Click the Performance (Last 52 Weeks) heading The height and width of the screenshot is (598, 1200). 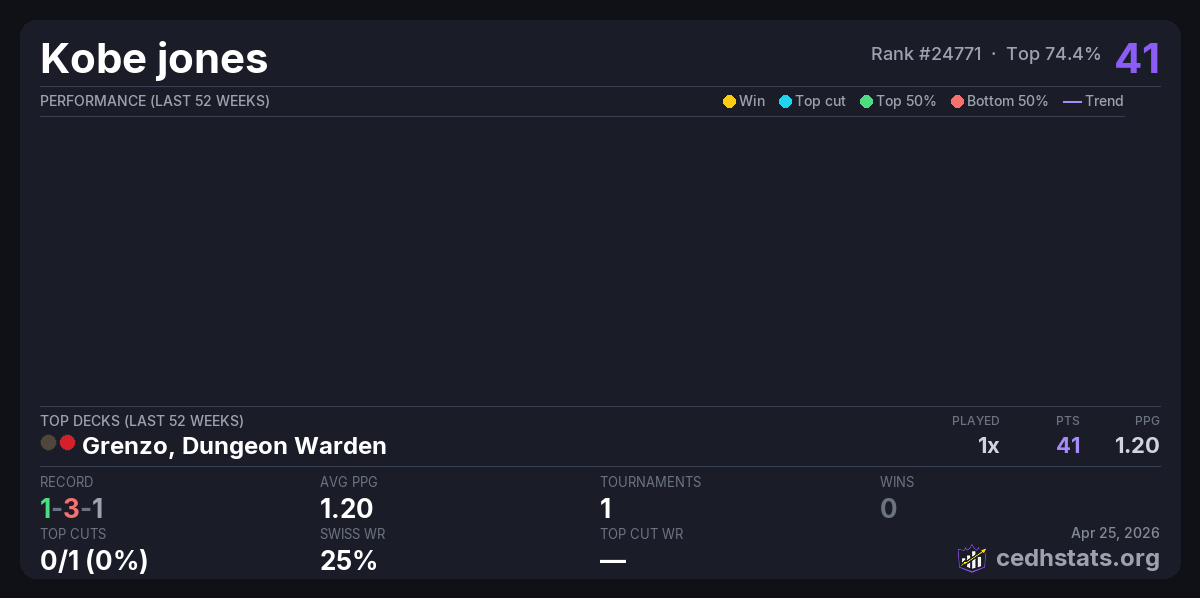coord(155,101)
